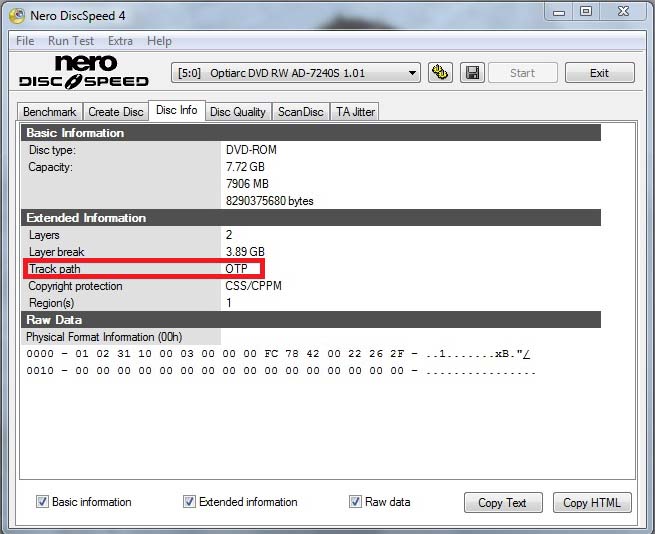The image size is (655, 534).
Task: Click the DVD-ROM disc type value
Action: (x=251, y=150)
